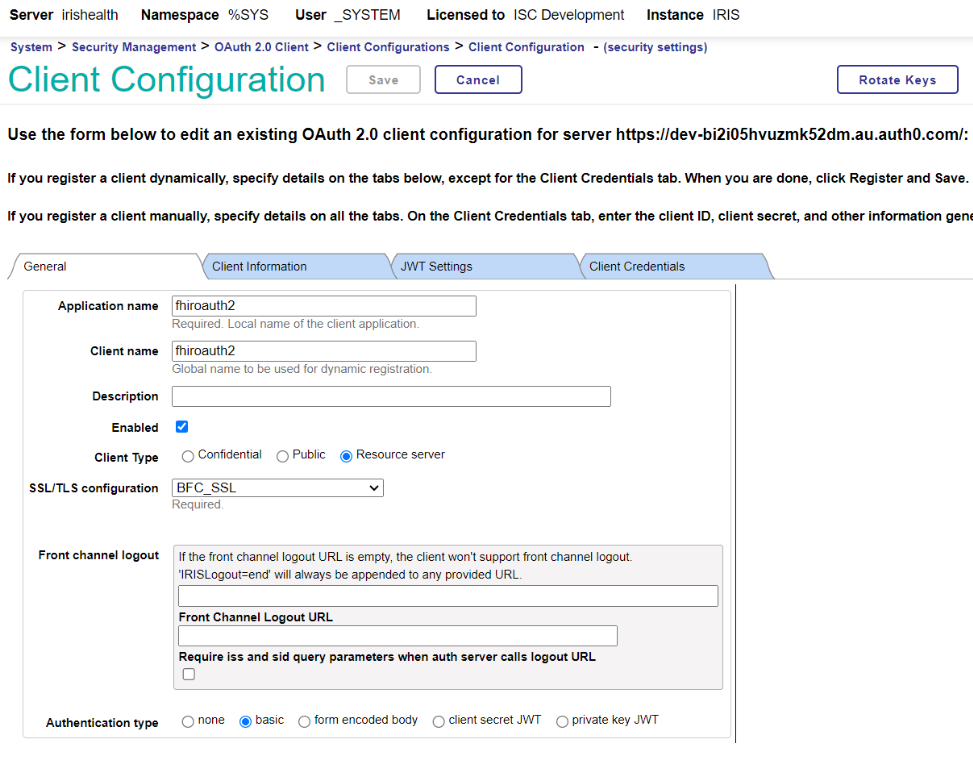Choose form encoded body authentication
The image size is (973, 774).
[x=304, y=722]
